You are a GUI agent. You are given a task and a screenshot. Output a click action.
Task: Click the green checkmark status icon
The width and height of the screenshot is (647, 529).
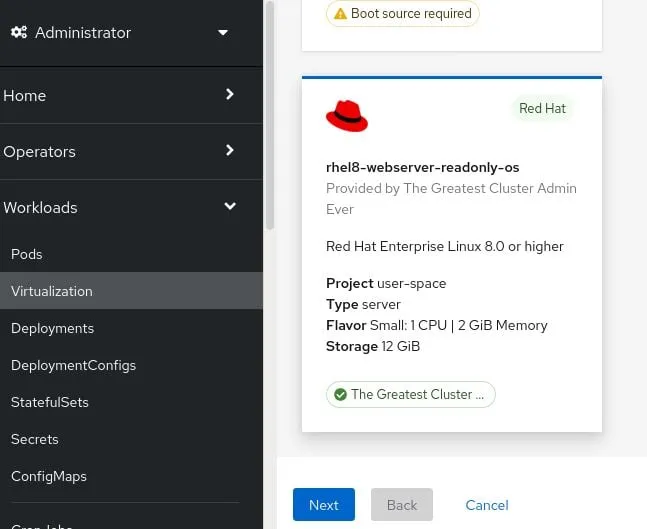coord(340,394)
